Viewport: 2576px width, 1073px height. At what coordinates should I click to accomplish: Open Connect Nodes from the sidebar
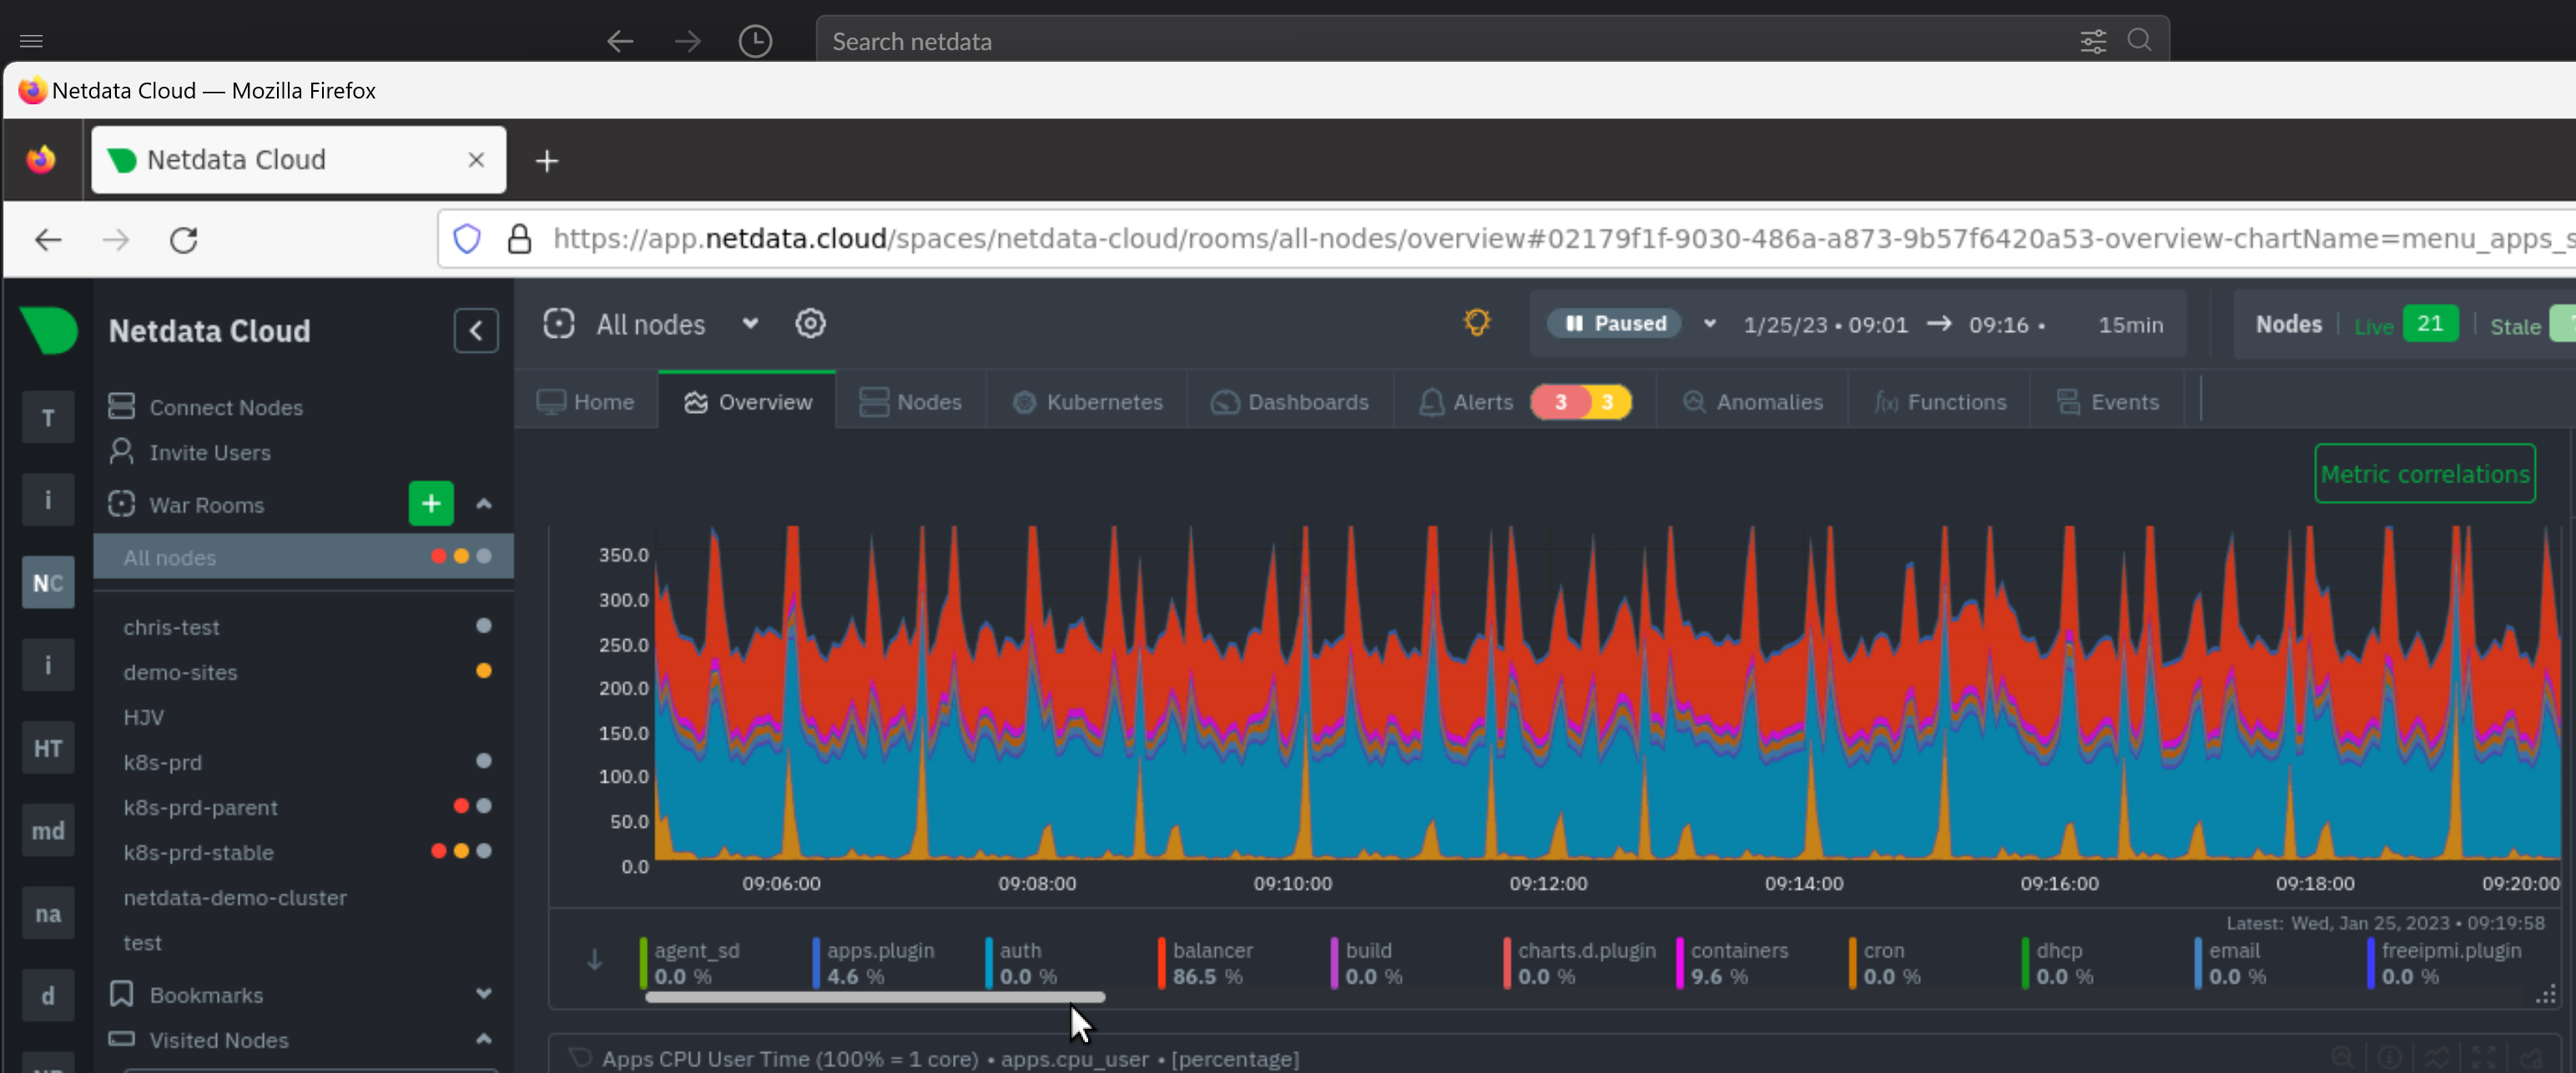tap(226, 407)
